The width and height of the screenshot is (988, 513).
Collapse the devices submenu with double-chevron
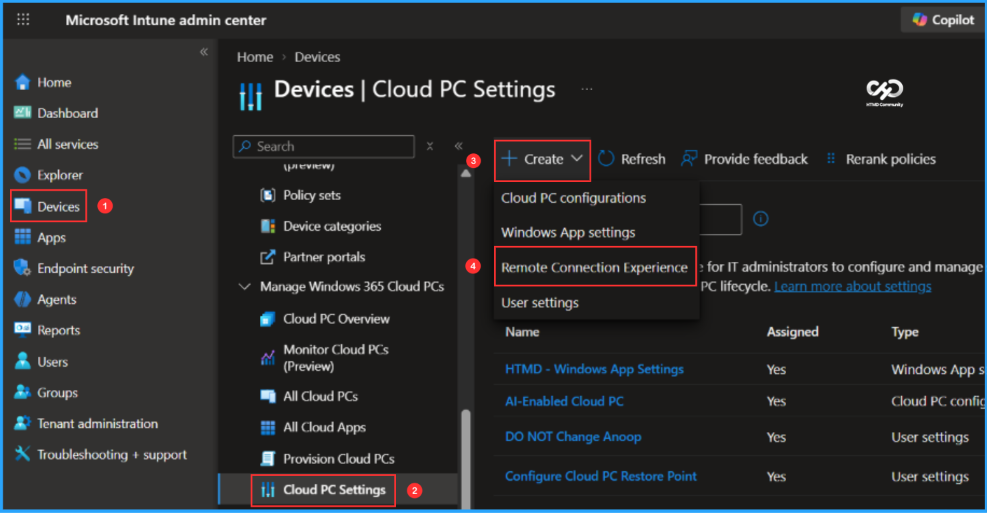click(459, 146)
